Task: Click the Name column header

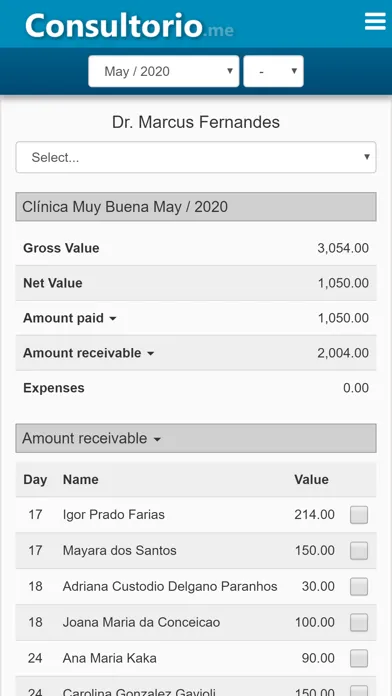Action: 81,479
